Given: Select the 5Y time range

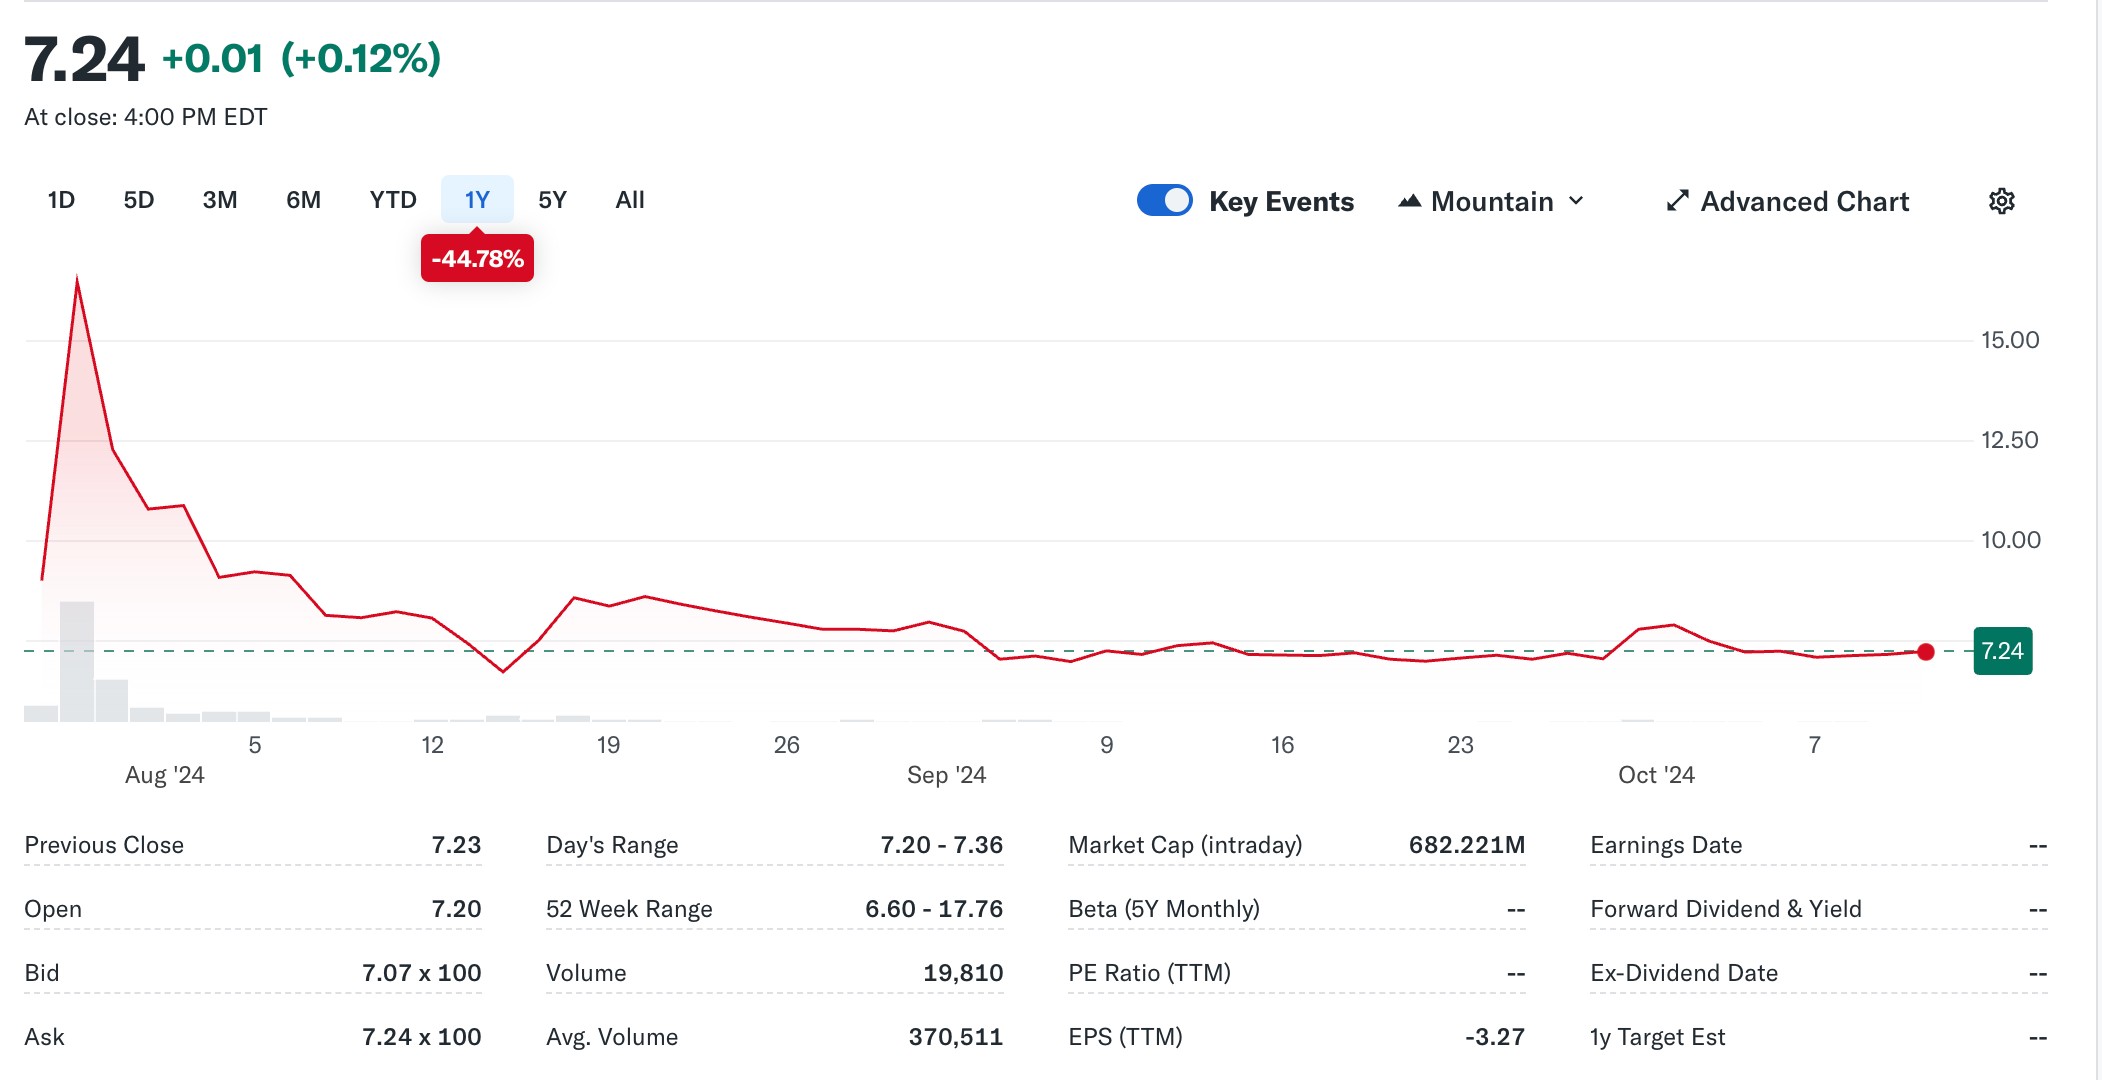Looking at the screenshot, I should tap(552, 200).
